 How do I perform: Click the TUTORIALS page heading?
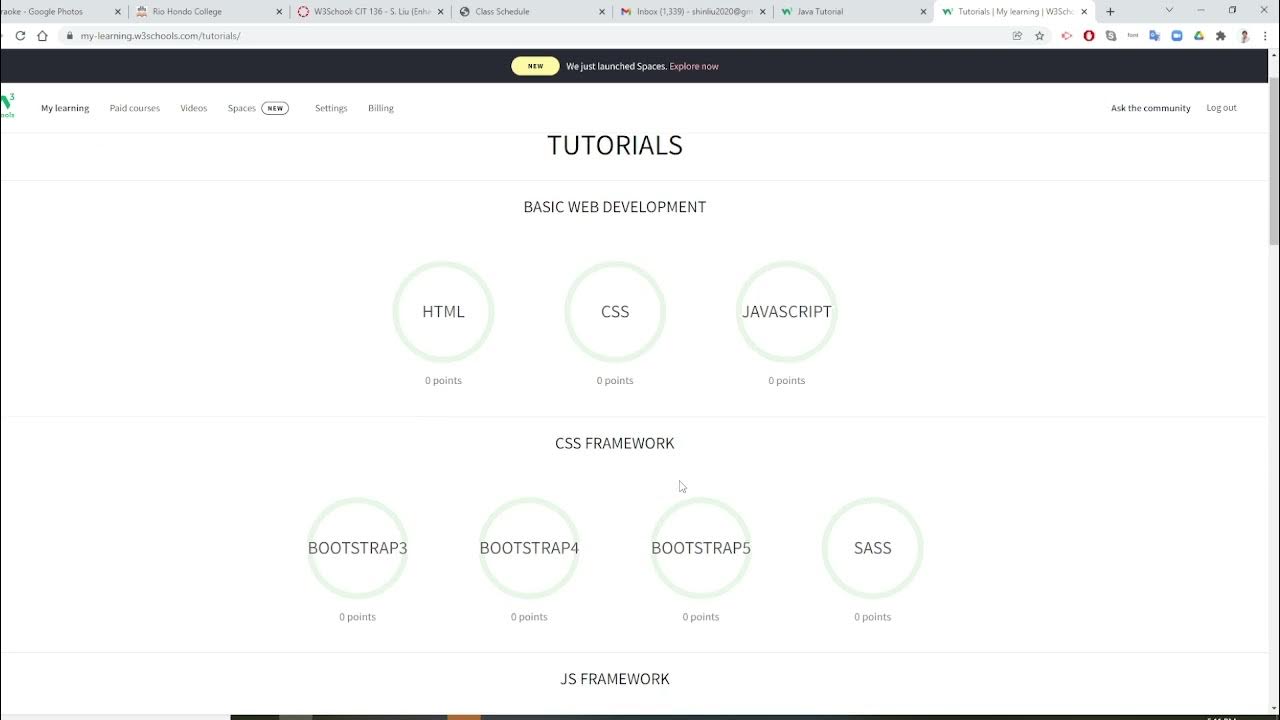tap(615, 145)
